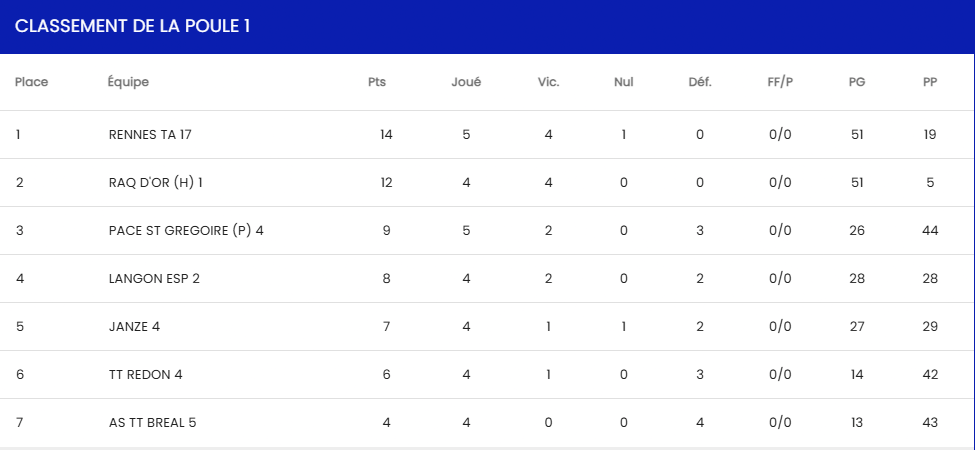This screenshot has height=450, width=975.
Task: Click the Place column header
Action: point(31,82)
